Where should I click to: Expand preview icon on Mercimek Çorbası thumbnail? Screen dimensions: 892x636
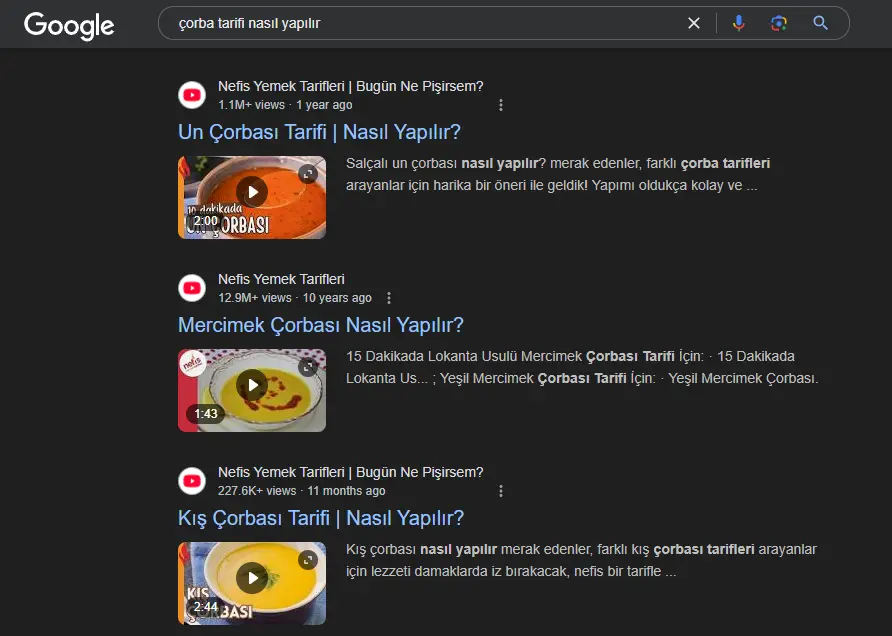point(308,367)
